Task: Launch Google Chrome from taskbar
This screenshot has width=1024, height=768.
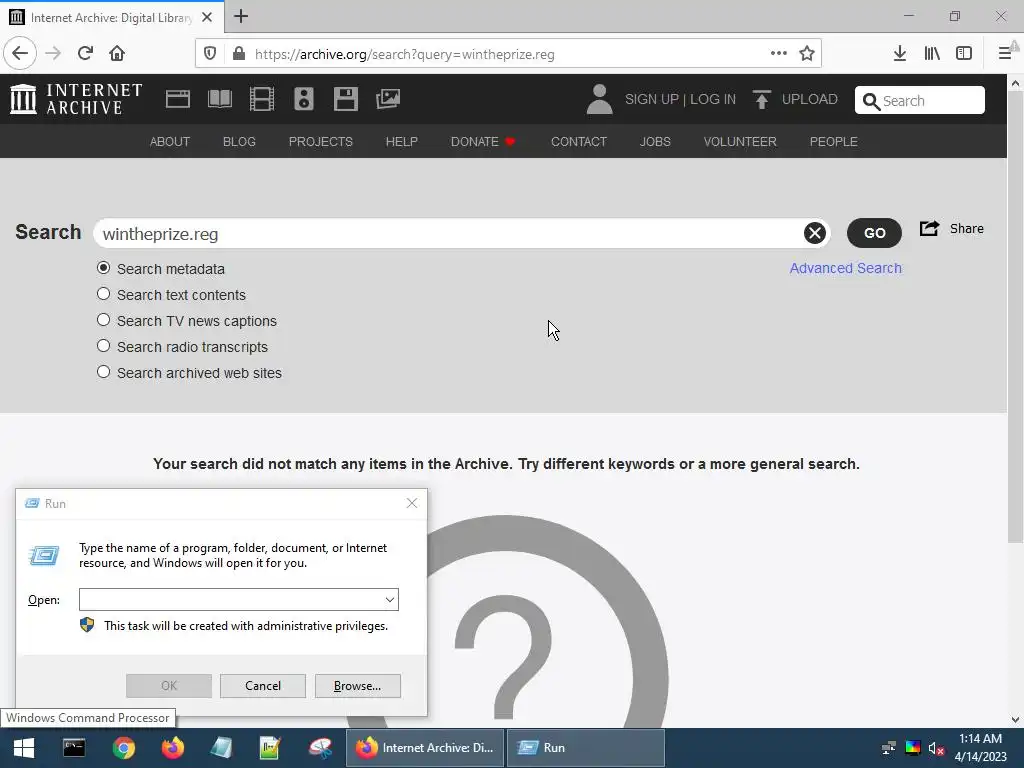Action: (x=123, y=748)
